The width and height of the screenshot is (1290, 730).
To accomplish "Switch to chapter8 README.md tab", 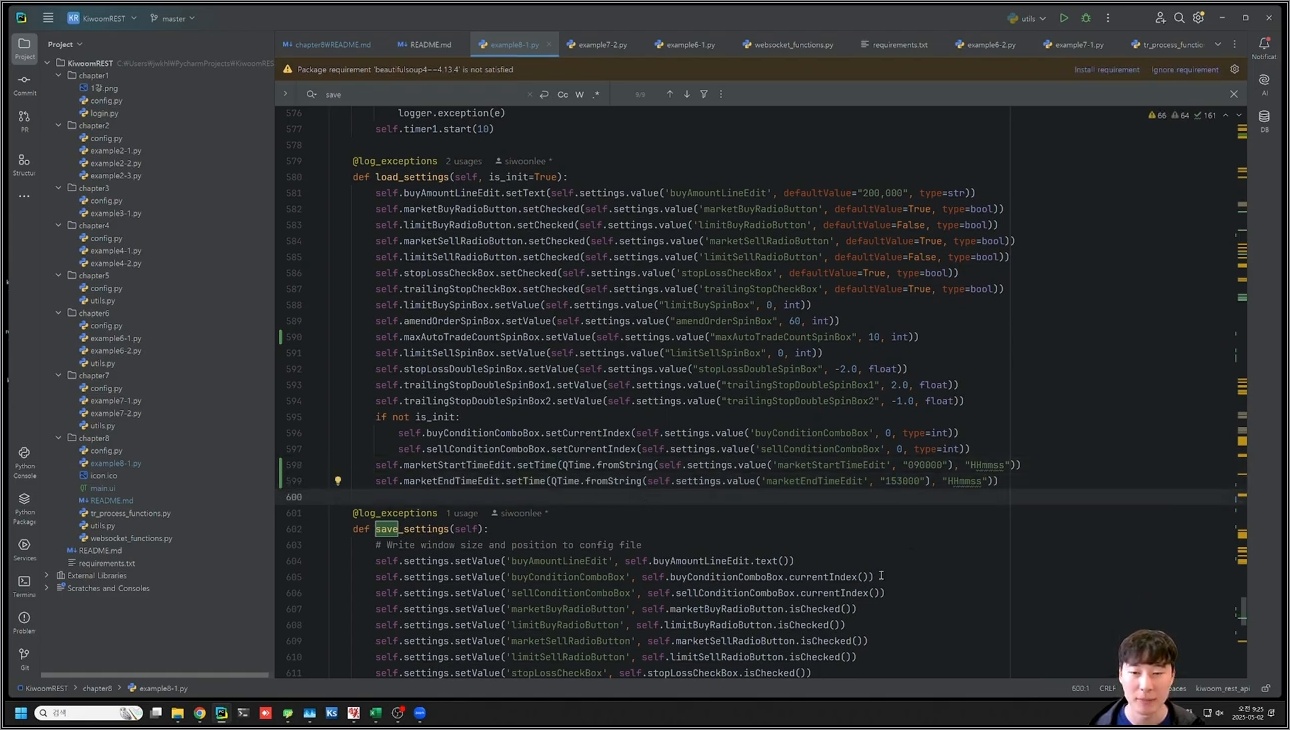I will (327, 44).
